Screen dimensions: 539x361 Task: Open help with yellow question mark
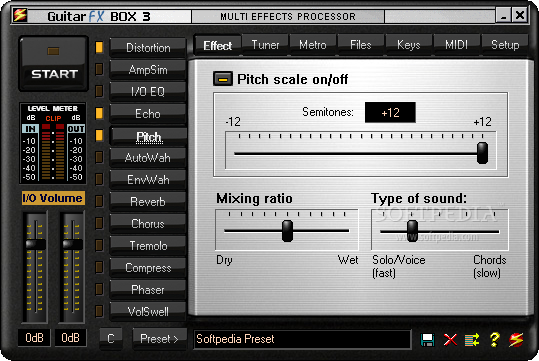click(494, 340)
